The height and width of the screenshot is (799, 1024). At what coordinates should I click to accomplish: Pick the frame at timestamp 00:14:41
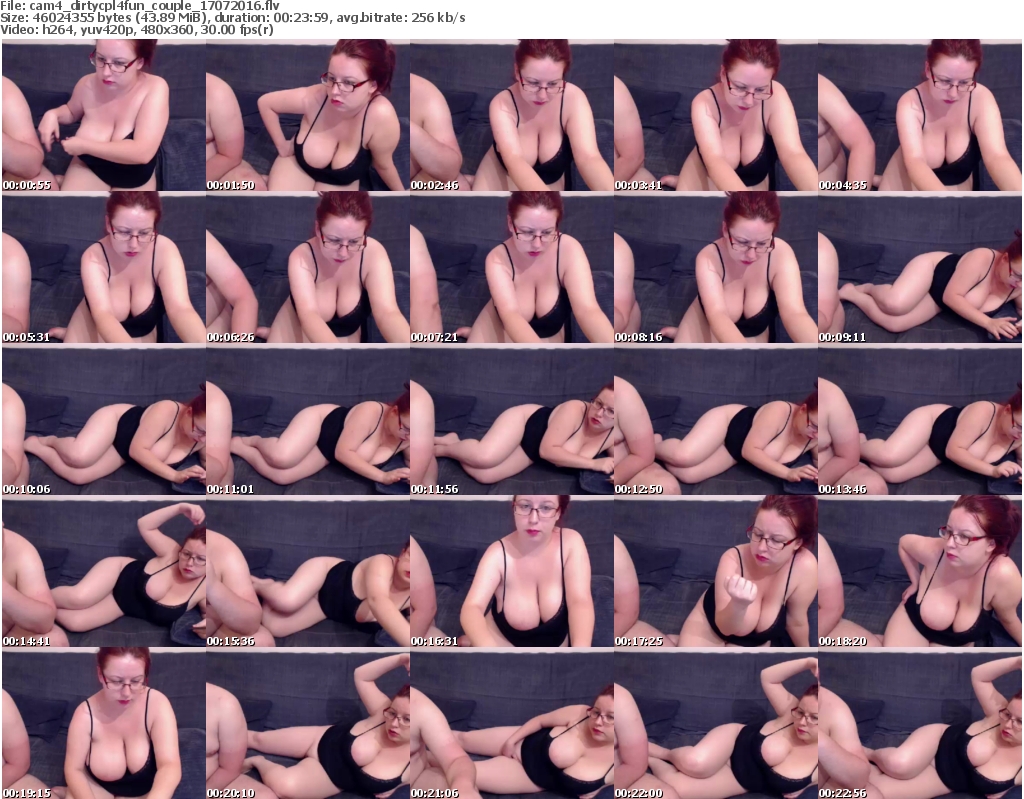coord(104,572)
